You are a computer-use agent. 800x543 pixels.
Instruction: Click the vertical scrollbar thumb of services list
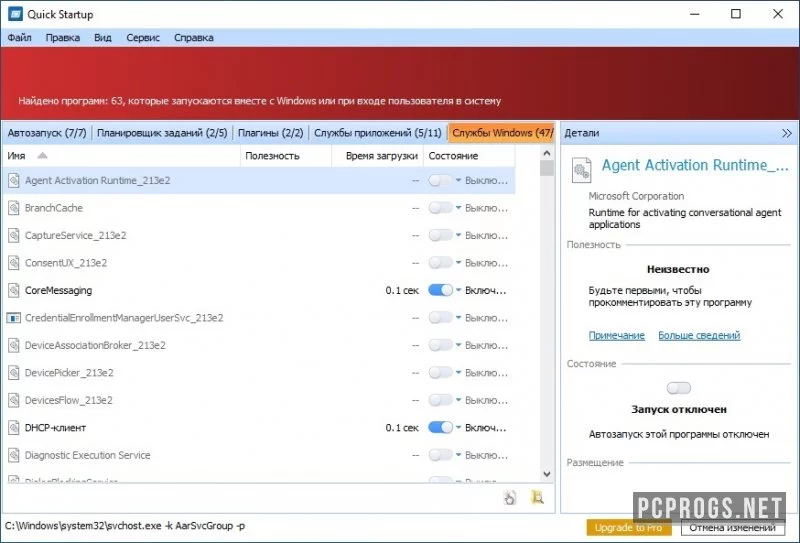click(x=547, y=168)
